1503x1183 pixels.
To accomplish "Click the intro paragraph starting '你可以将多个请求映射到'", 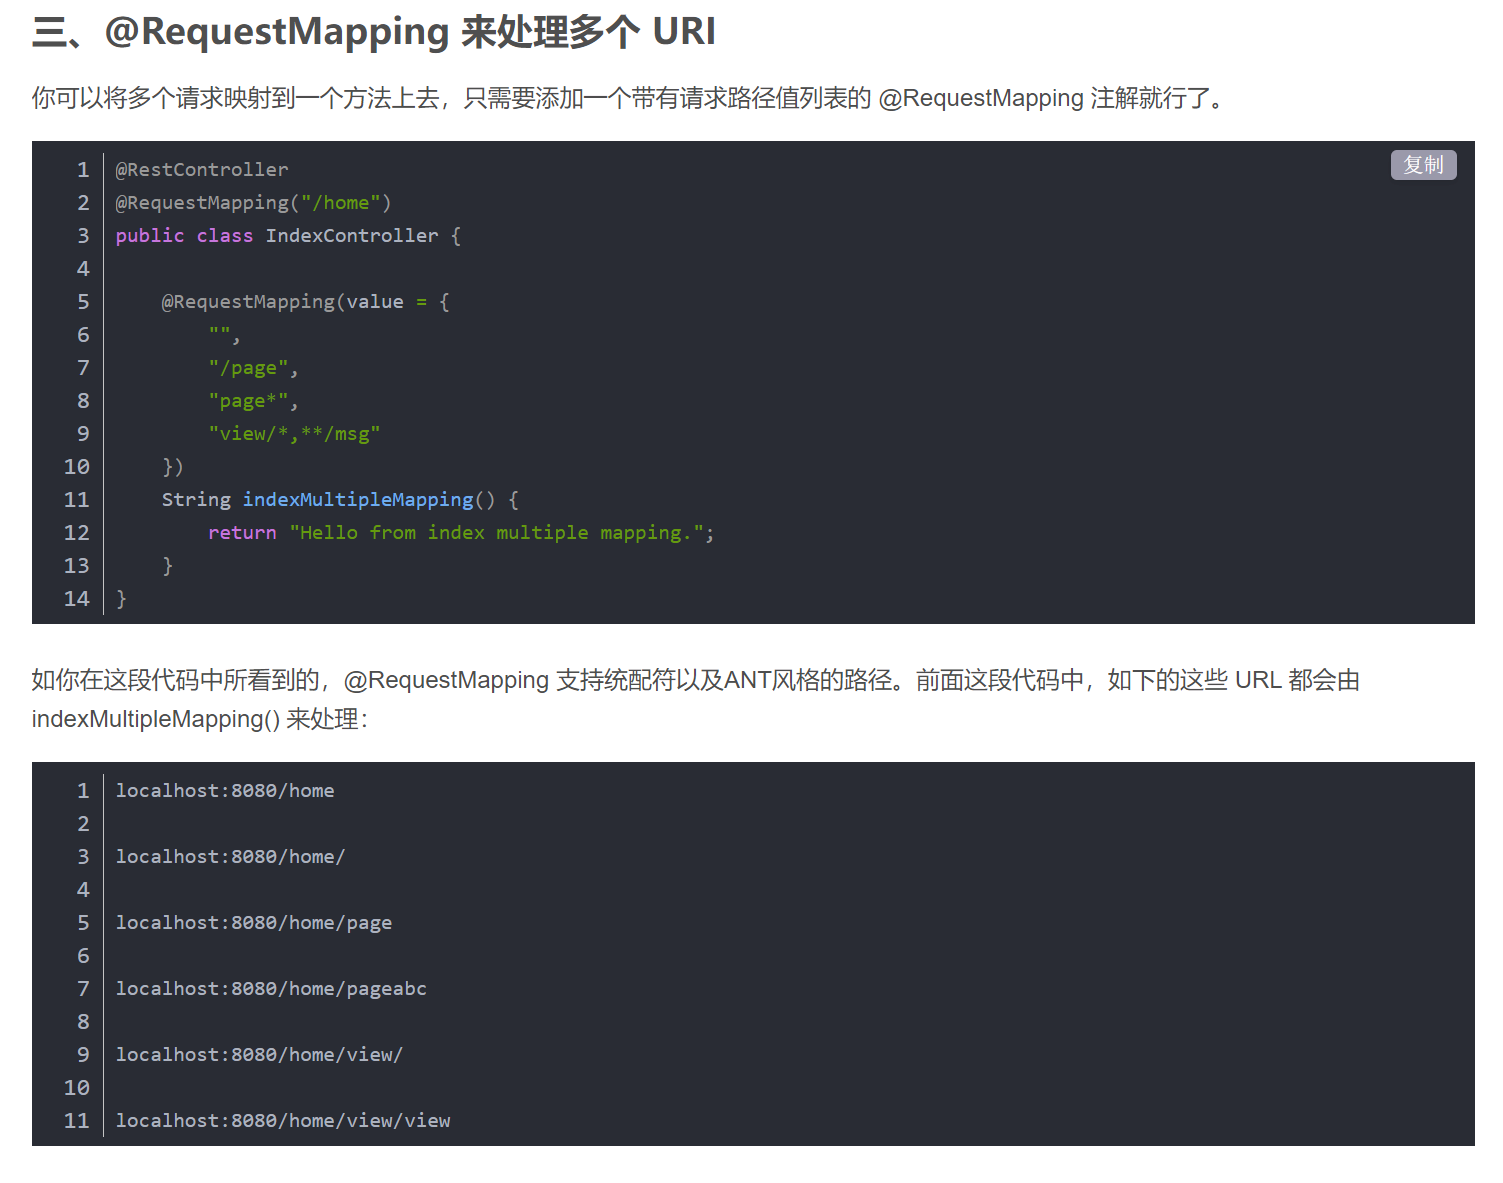I will (x=632, y=98).
